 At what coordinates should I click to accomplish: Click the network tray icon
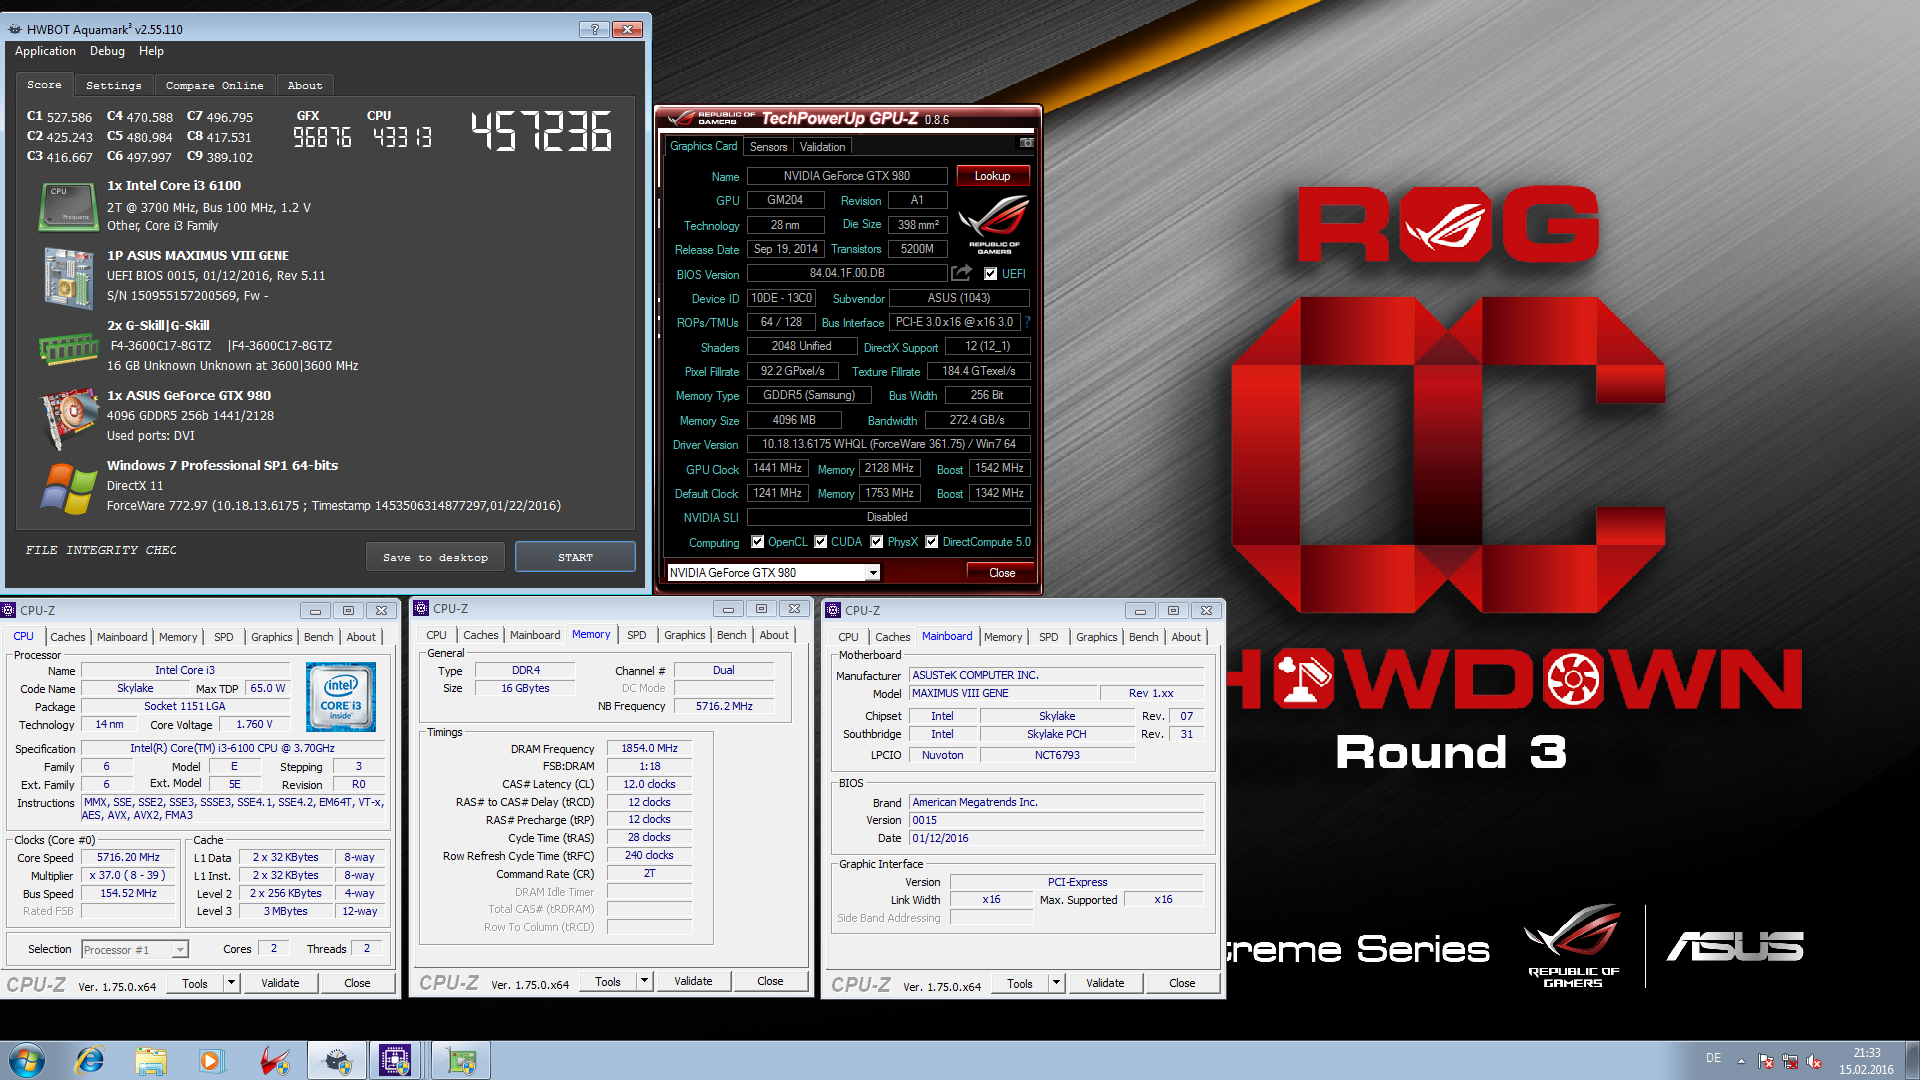click(1790, 1062)
